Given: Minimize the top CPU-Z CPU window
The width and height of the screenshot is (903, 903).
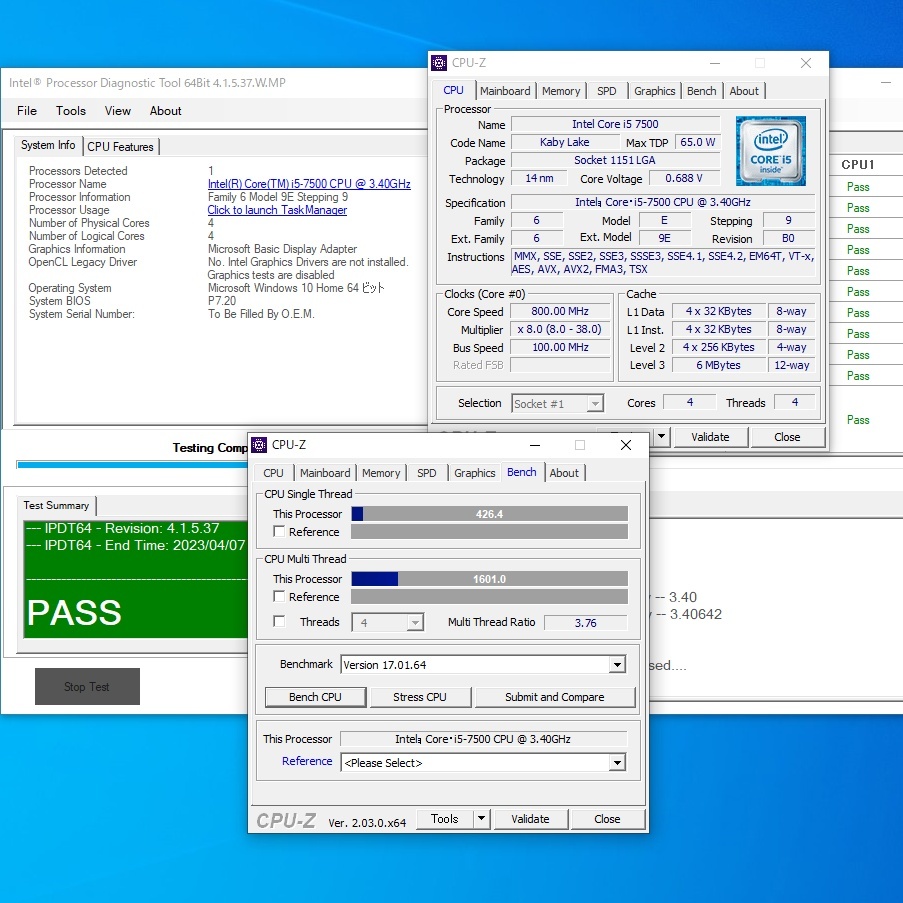Looking at the screenshot, I should click(715, 63).
